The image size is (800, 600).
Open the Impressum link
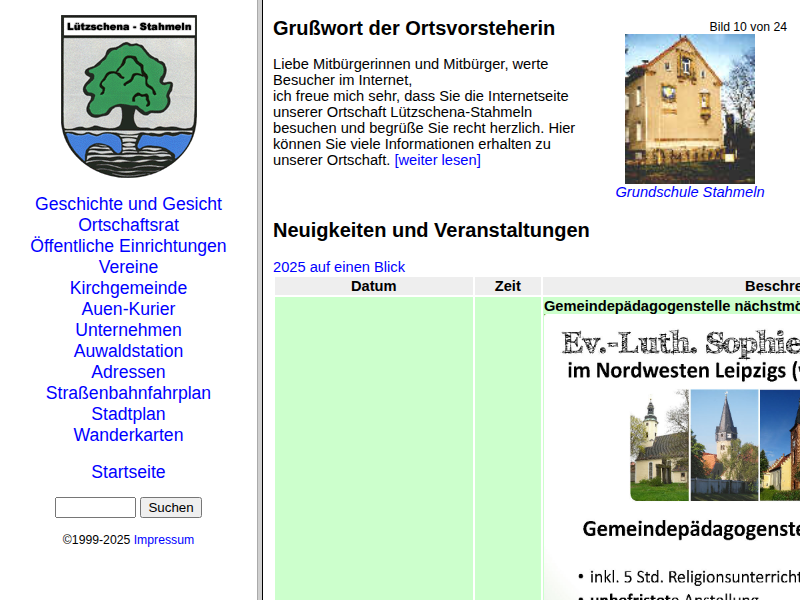click(x=164, y=540)
